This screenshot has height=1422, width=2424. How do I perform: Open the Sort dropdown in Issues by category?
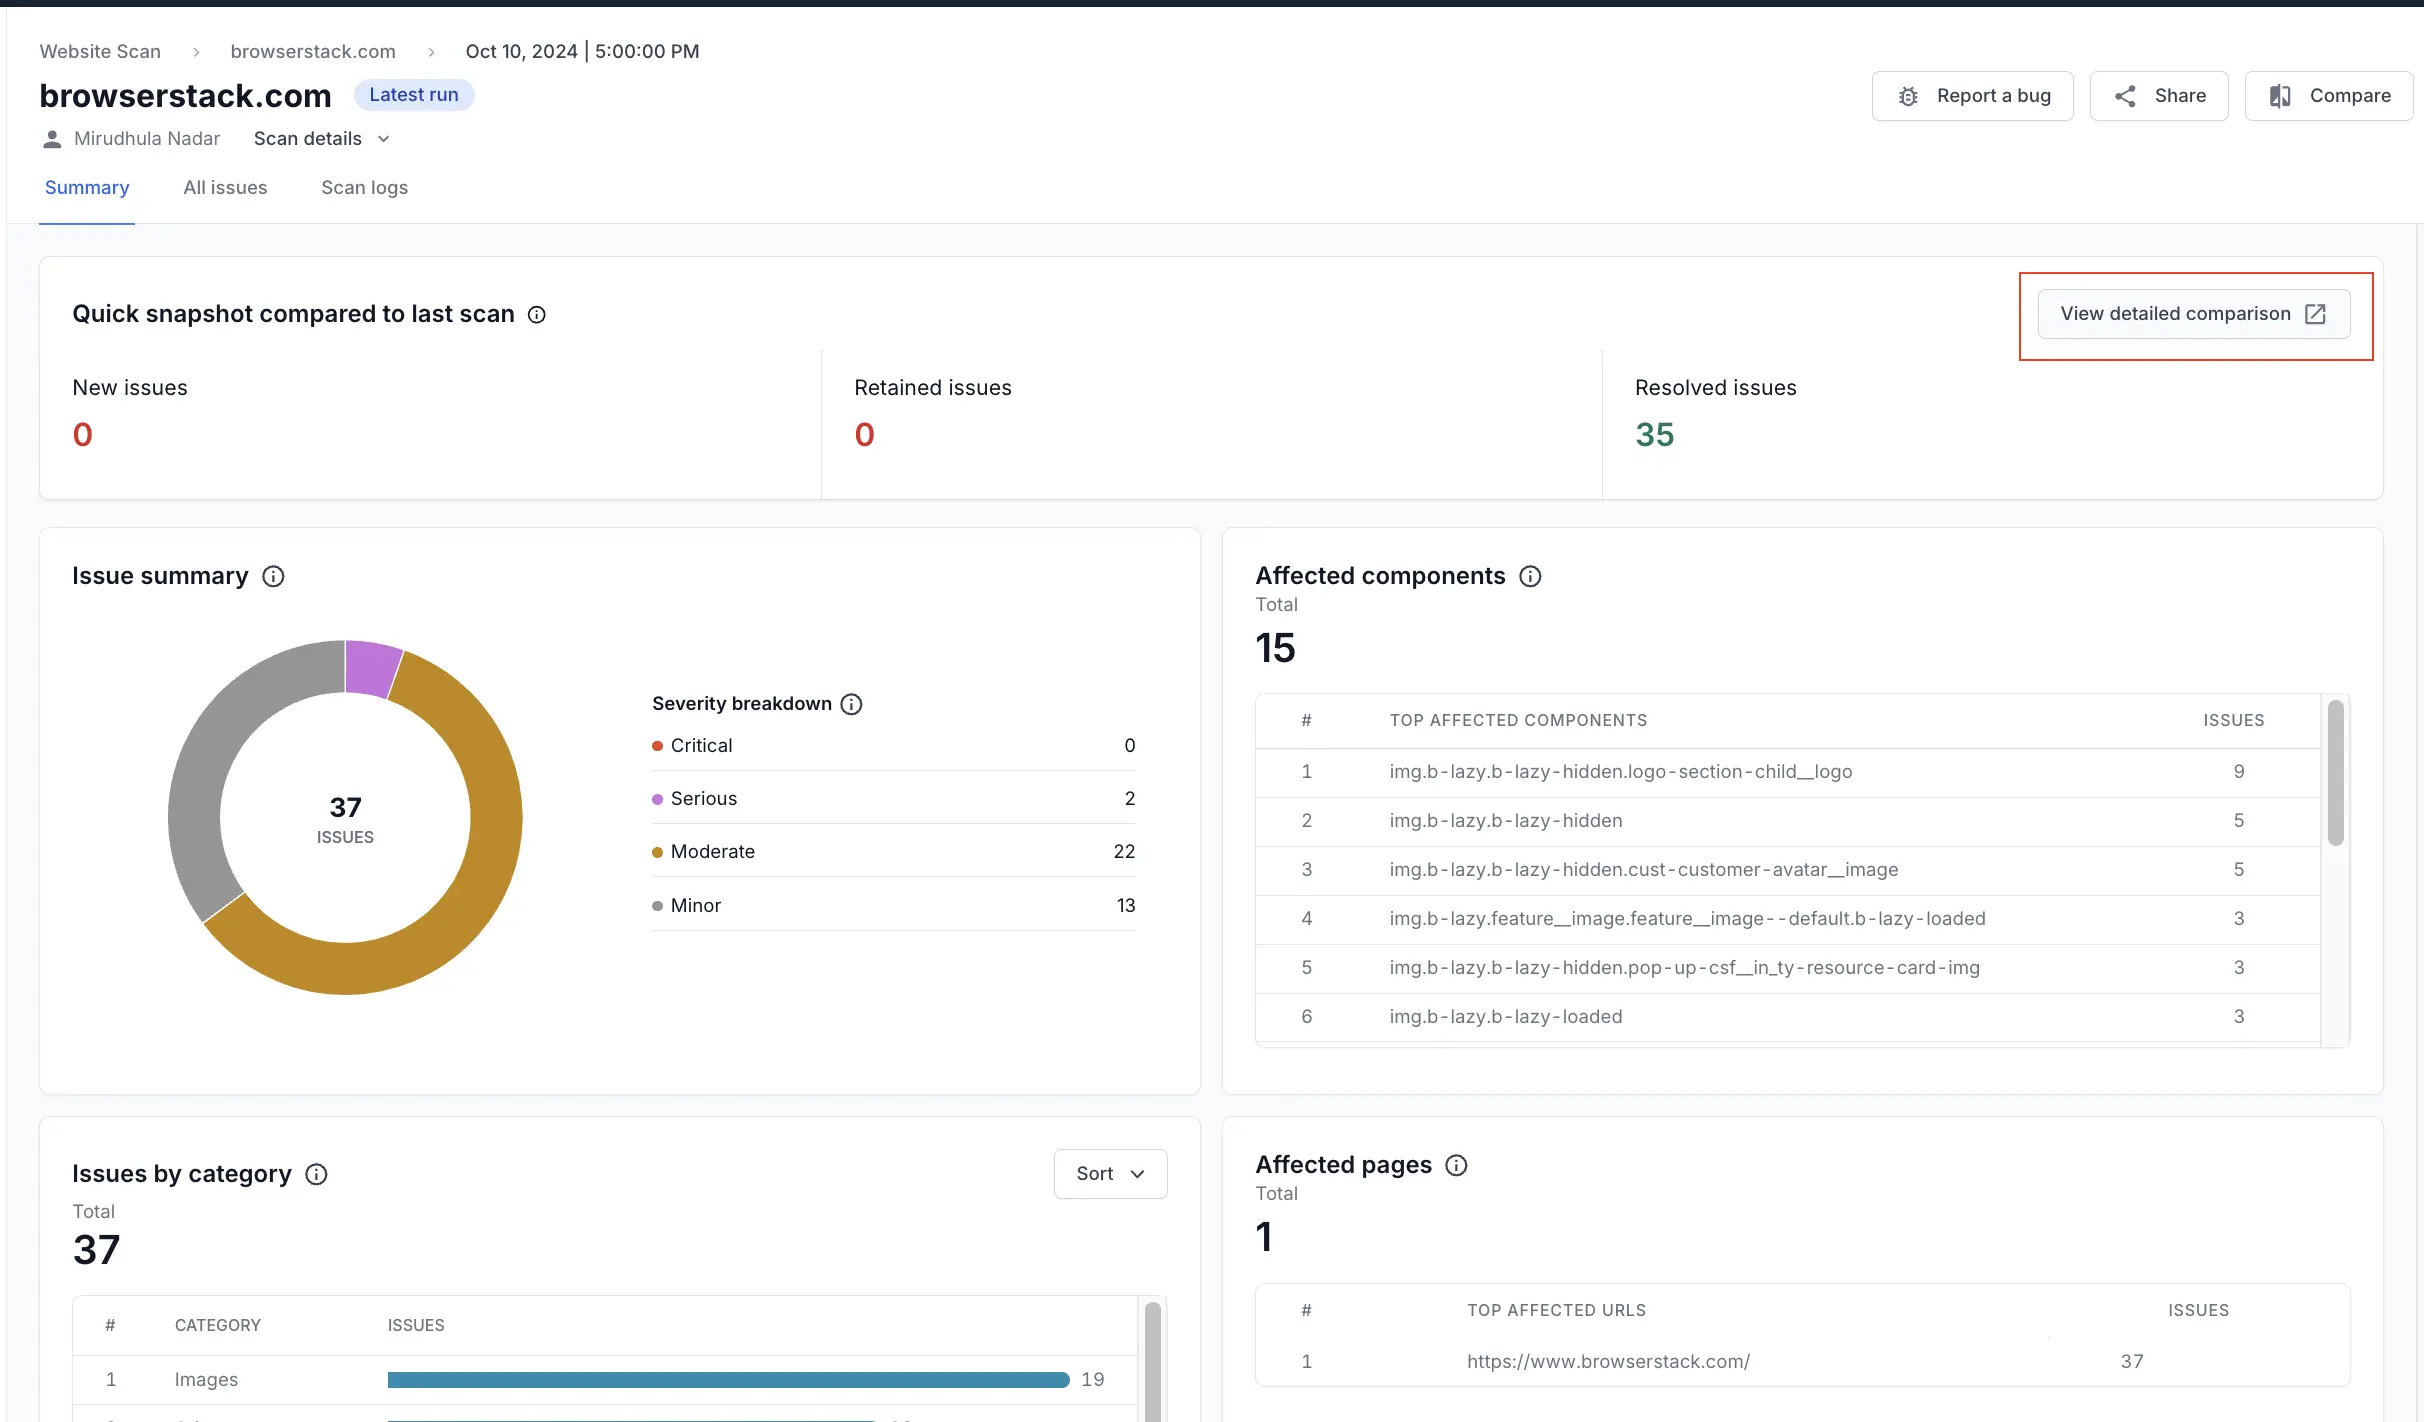(1110, 1174)
